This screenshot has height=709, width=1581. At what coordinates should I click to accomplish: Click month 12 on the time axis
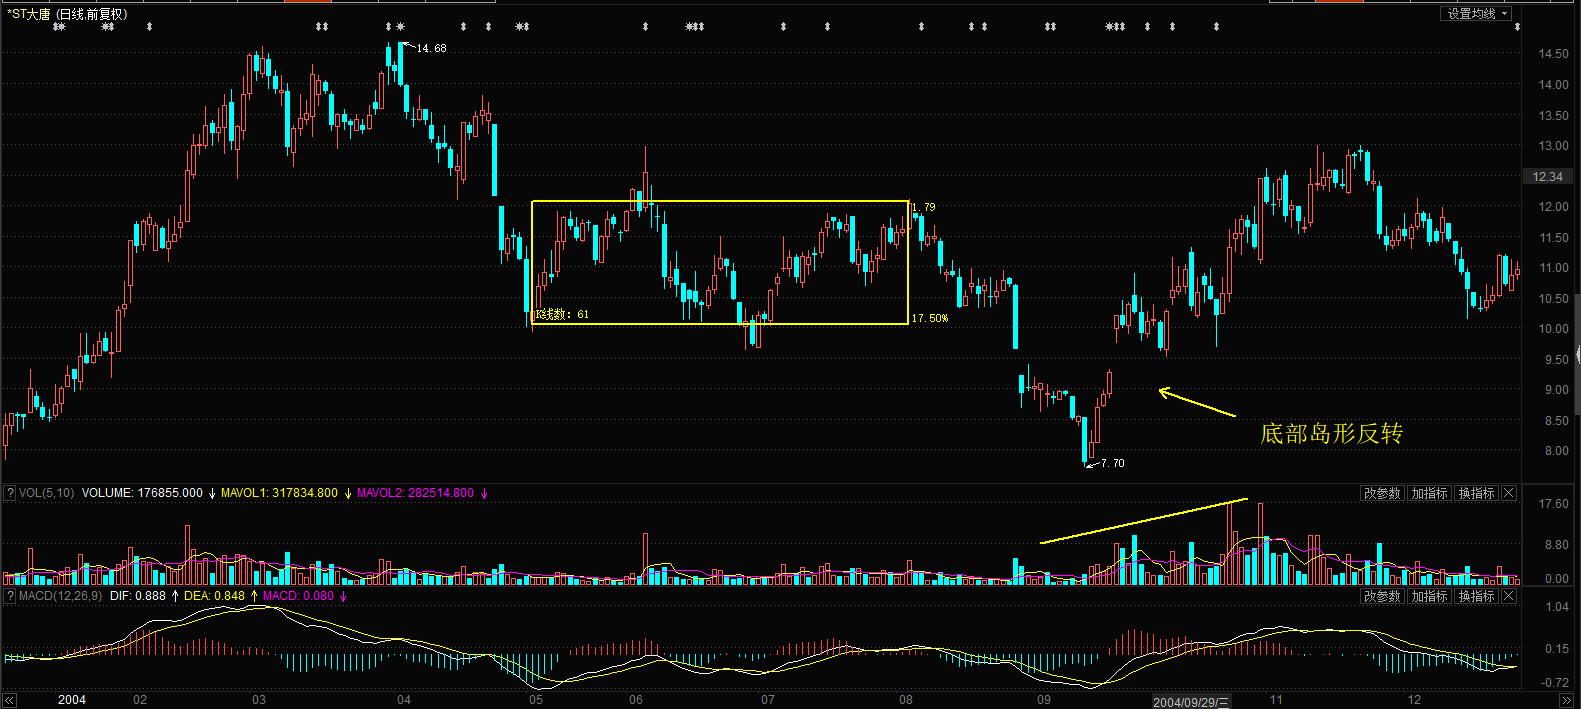coord(1414,700)
